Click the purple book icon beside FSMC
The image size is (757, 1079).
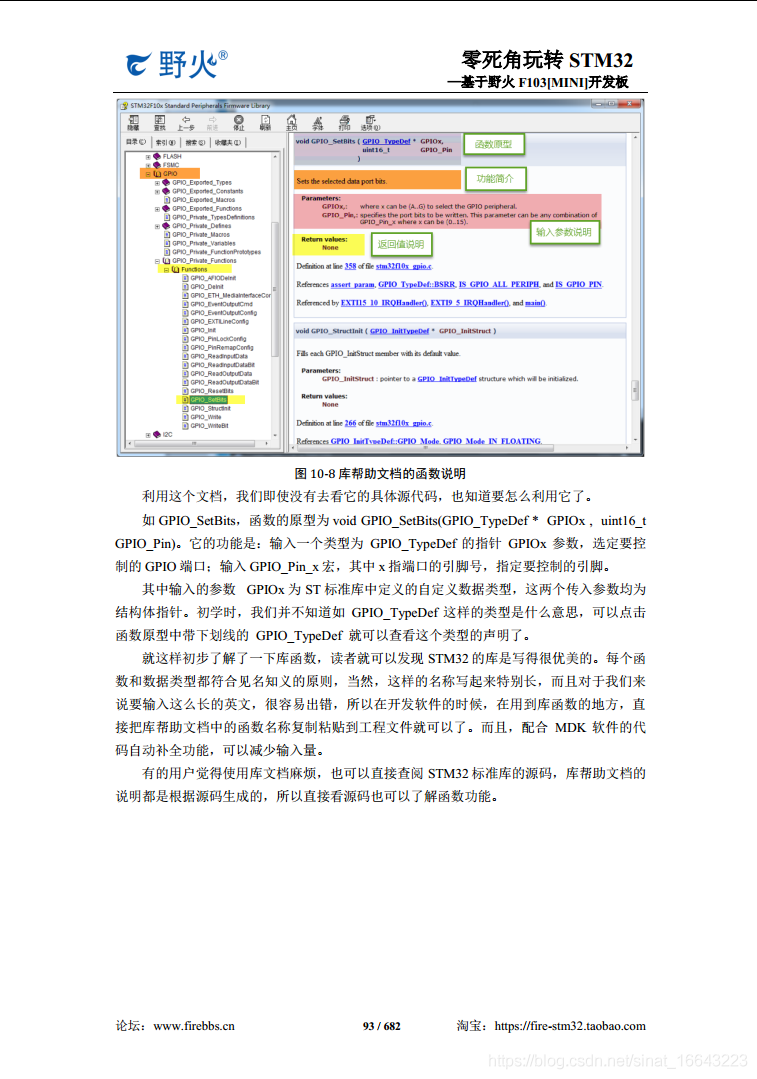[x=157, y=165]
